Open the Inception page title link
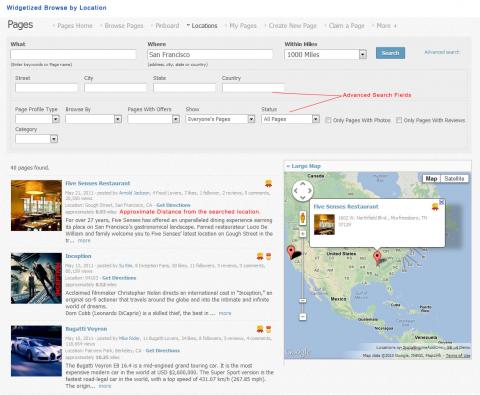The height and width of the screenshot is (395, 480). (x=78, y=256)
